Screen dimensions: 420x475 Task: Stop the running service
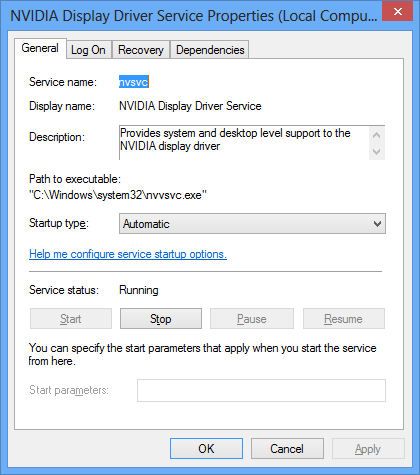[x=161, y=319]
